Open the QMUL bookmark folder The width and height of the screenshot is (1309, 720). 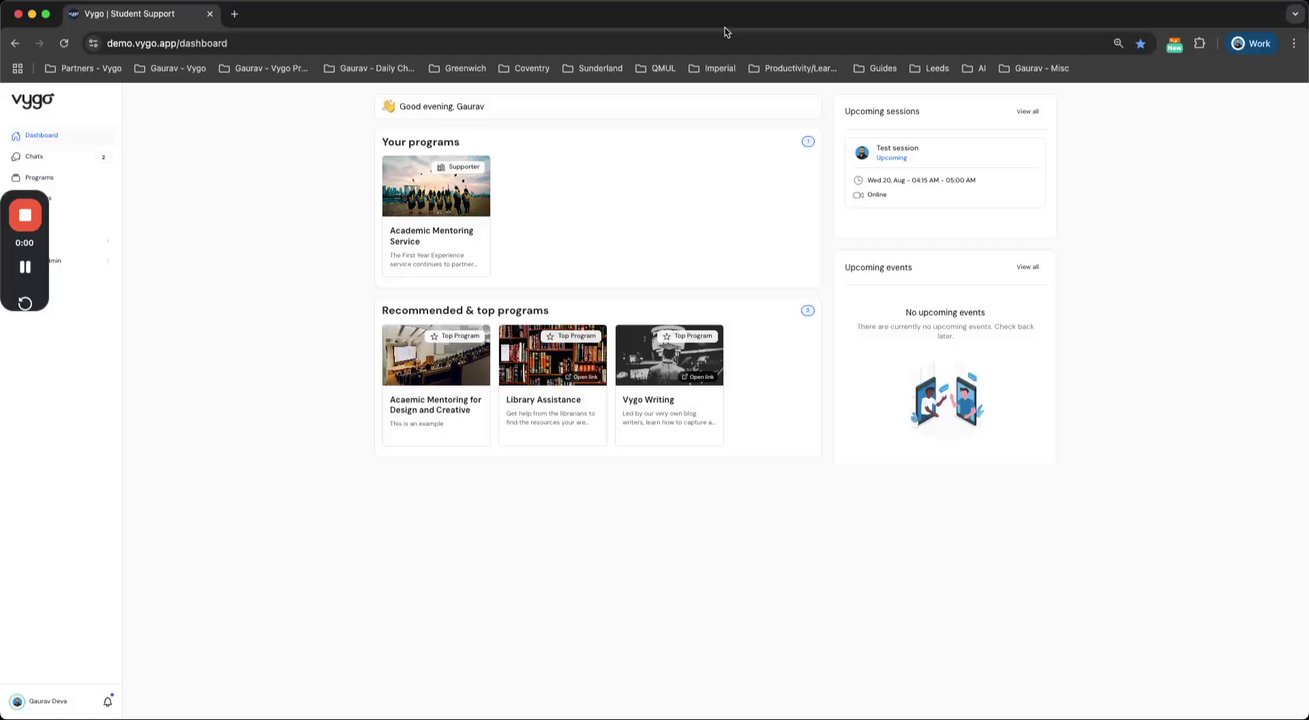point(656,68)
